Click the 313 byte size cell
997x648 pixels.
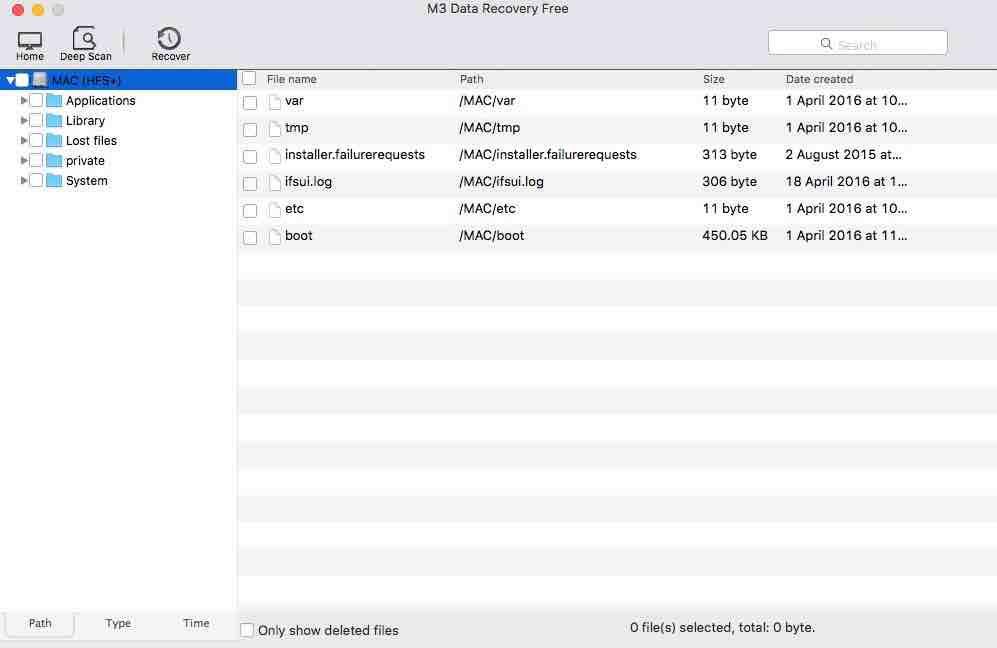(x=729, y=155)
